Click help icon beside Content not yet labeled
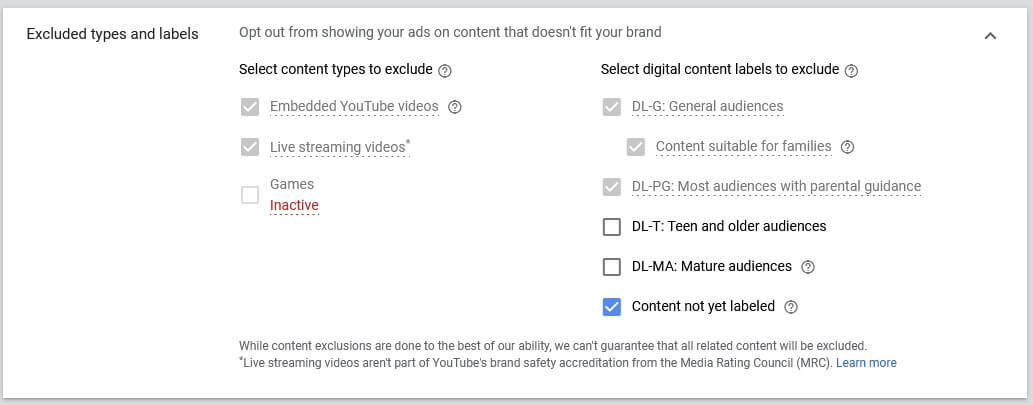 click(791, 307)
